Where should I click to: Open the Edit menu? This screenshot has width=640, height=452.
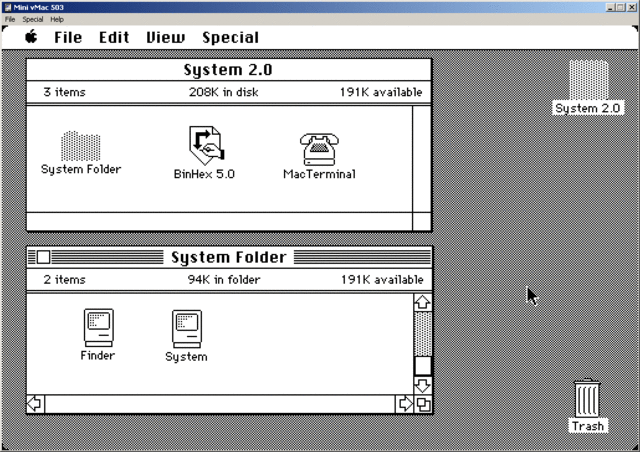114,38
